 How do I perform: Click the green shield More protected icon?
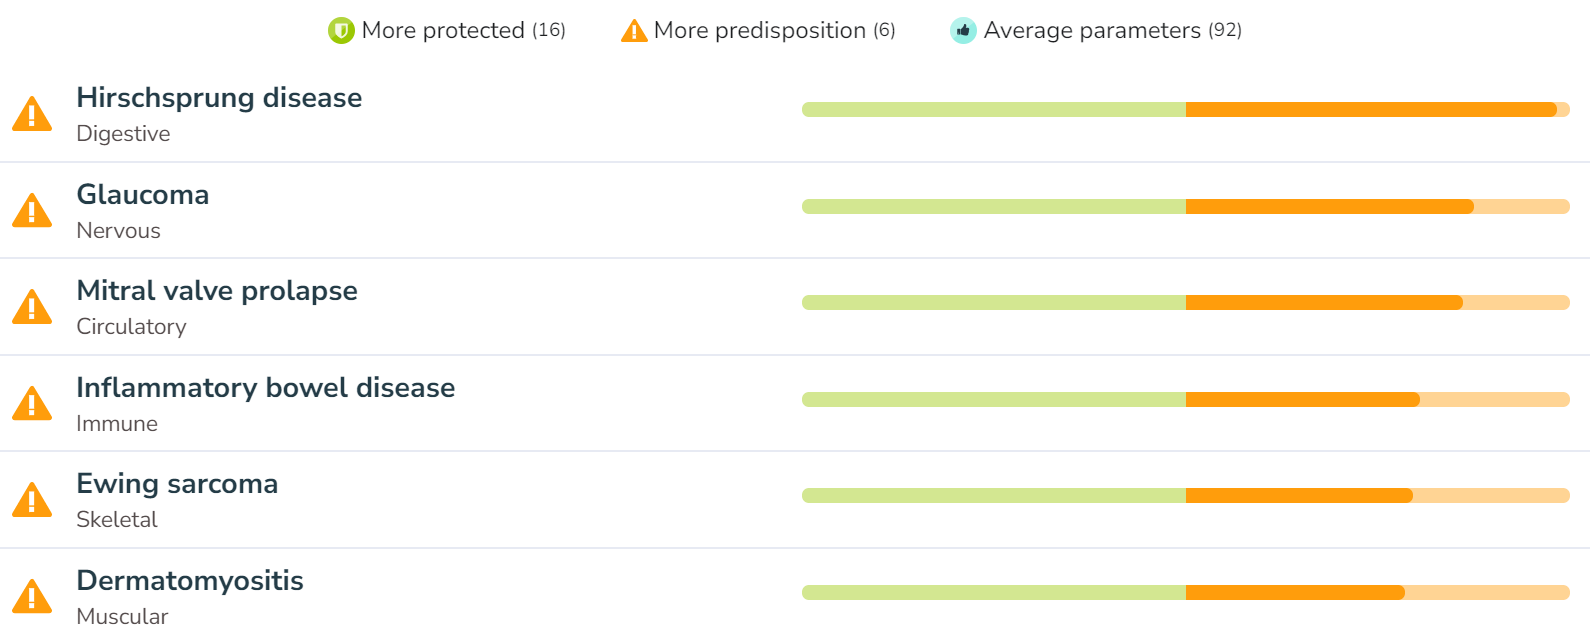[x=341, y=31]
